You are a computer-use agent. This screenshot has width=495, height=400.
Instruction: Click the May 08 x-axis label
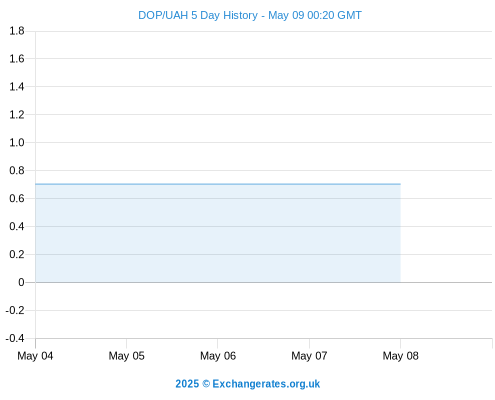coord(400,356)
